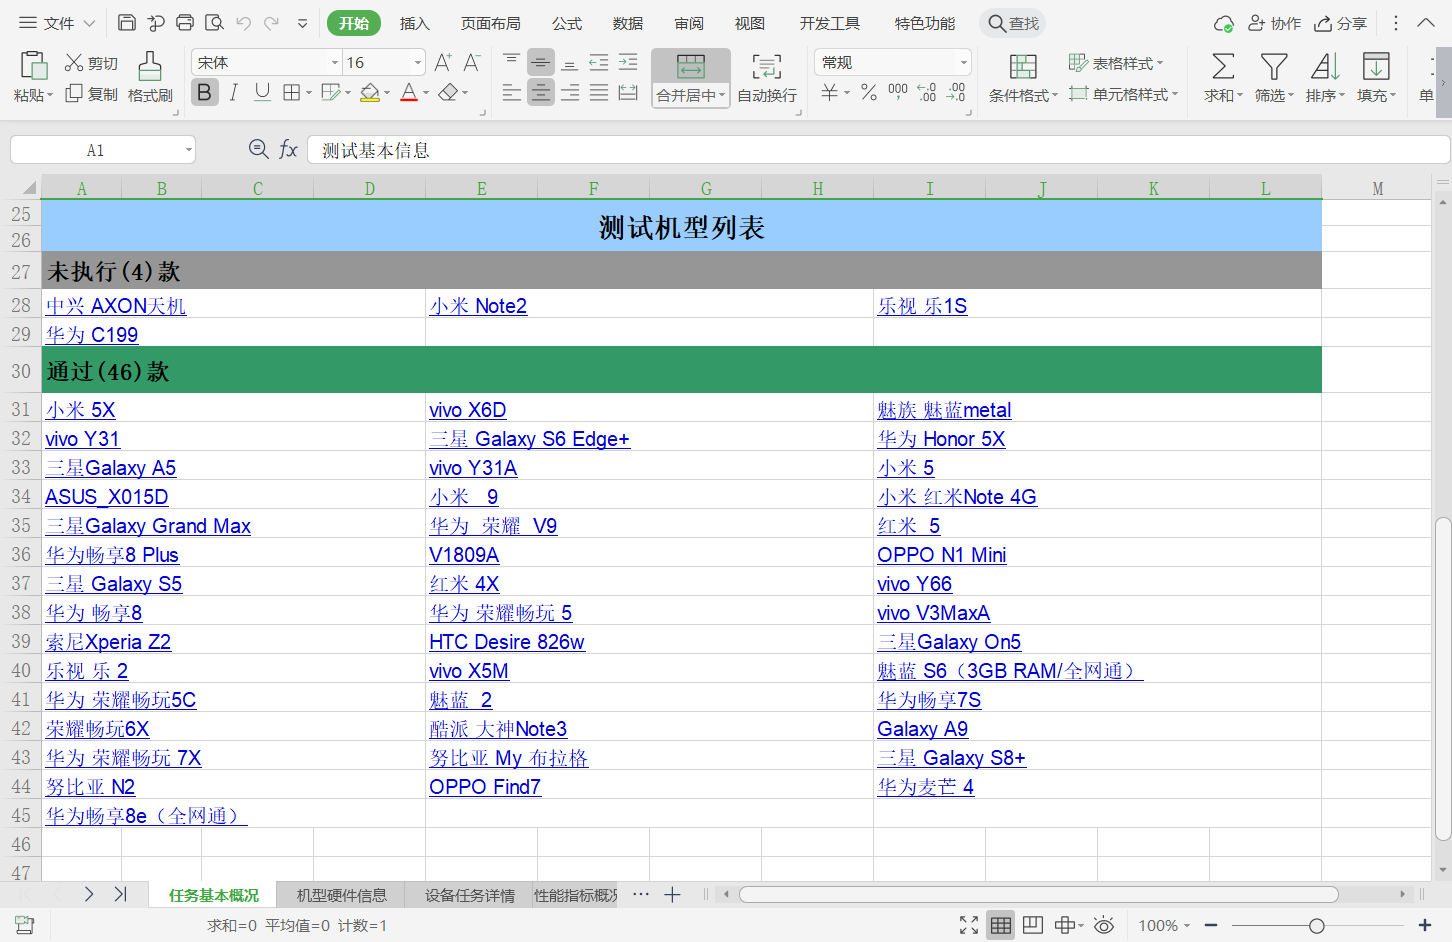Increase font size with A+ icon
This screenshot has height=942, width=1452.
(x=443, y=63)
